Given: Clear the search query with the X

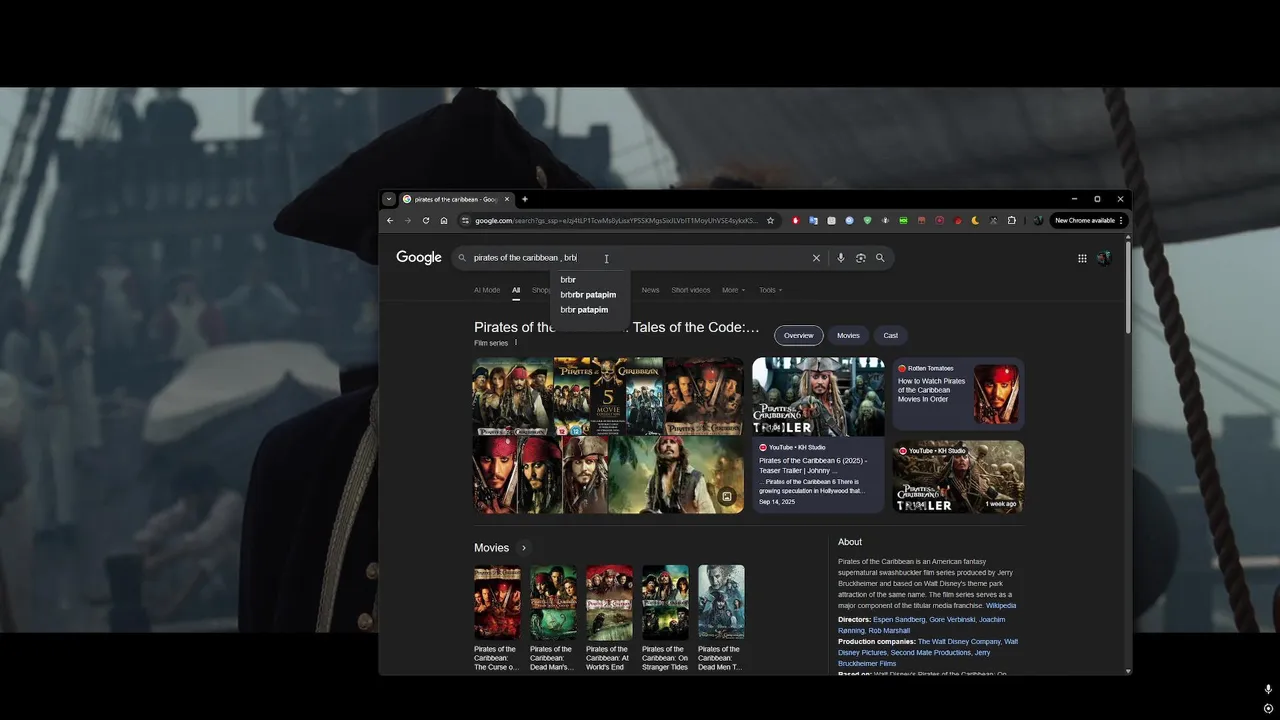Looking at the screenshot, I should 816,258.
